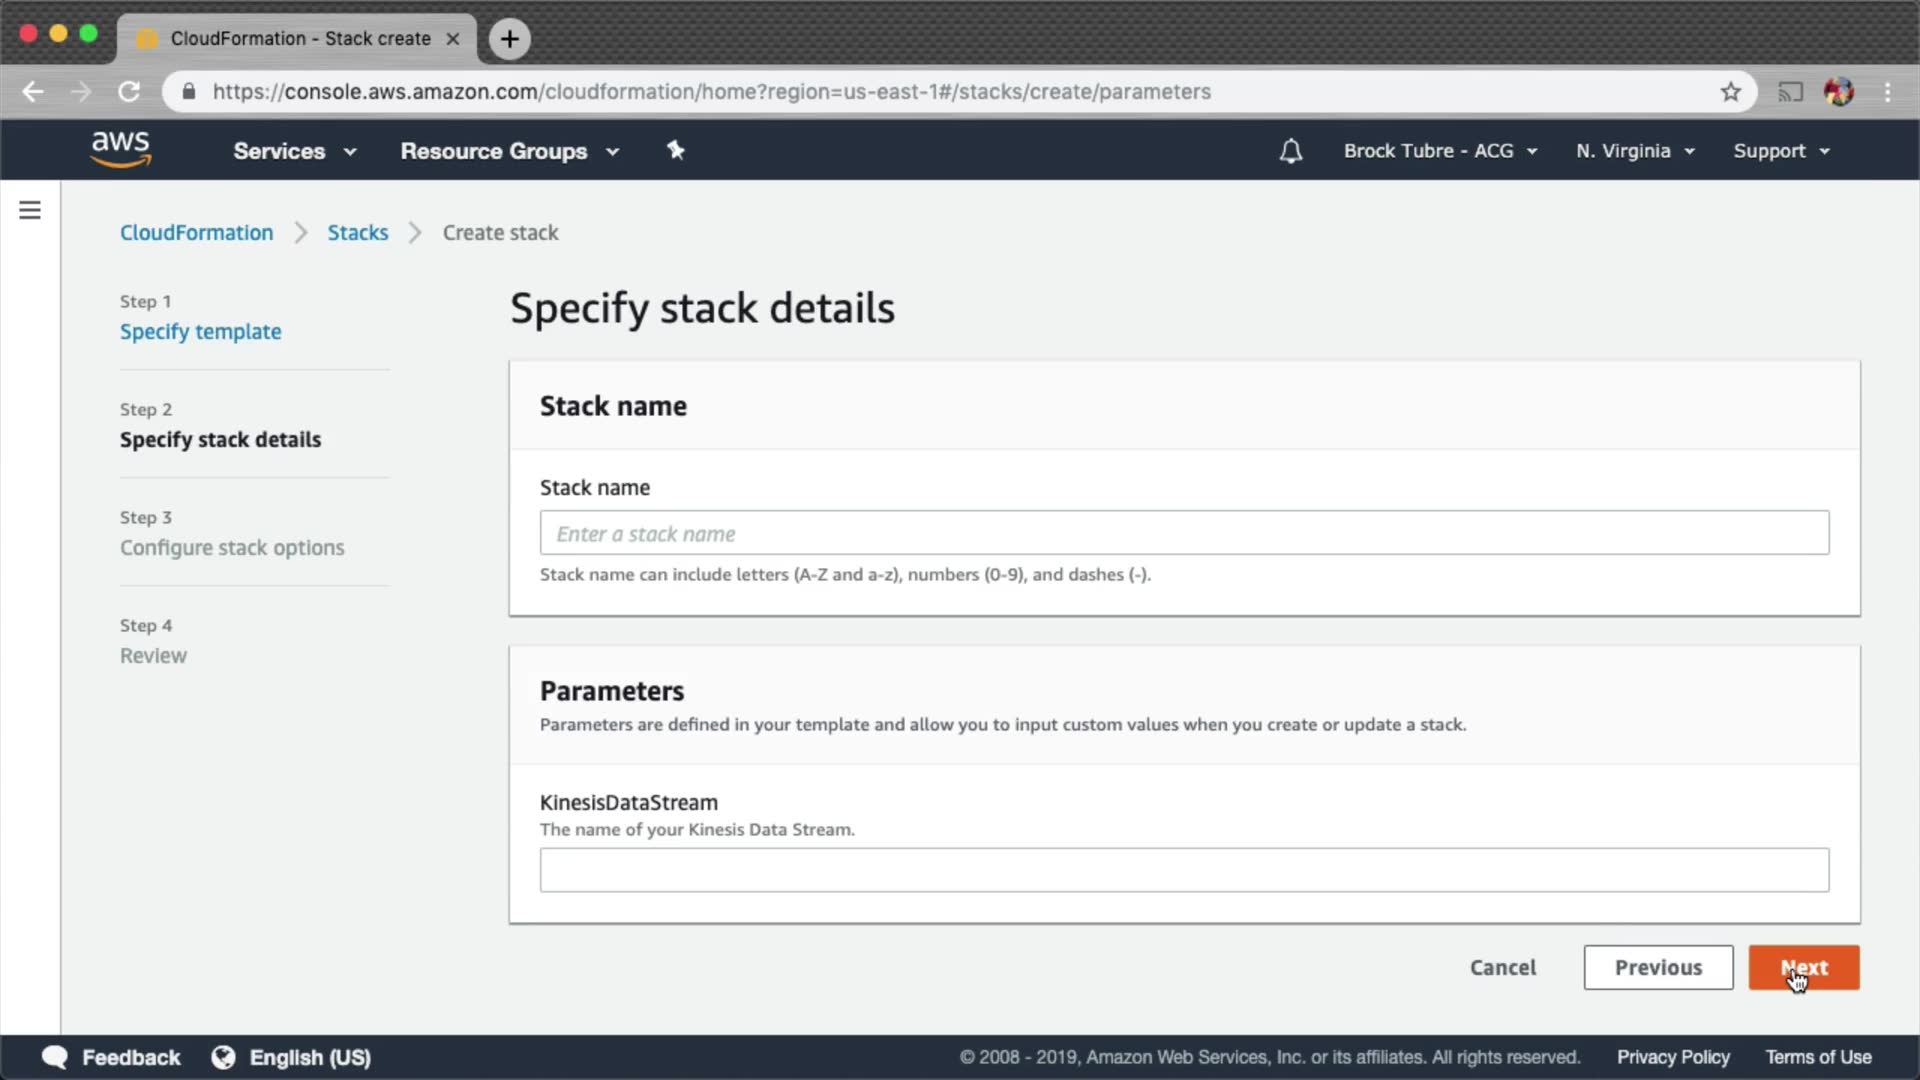Open the N. Virginia region dropdown
1920x1080 pixels.
click(1634, 151)
